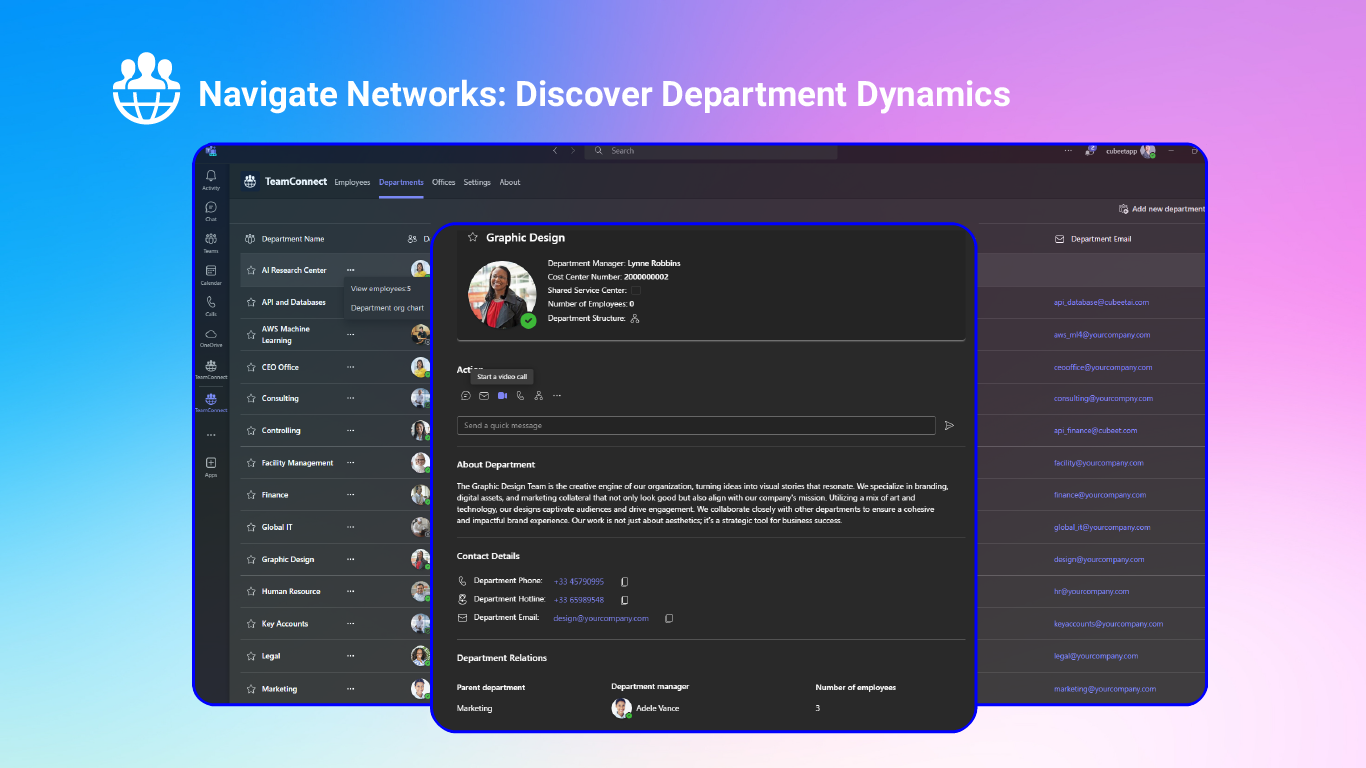Copy the Department Phone number
This screenshot has height=768, width=1366.
[623, 581]
